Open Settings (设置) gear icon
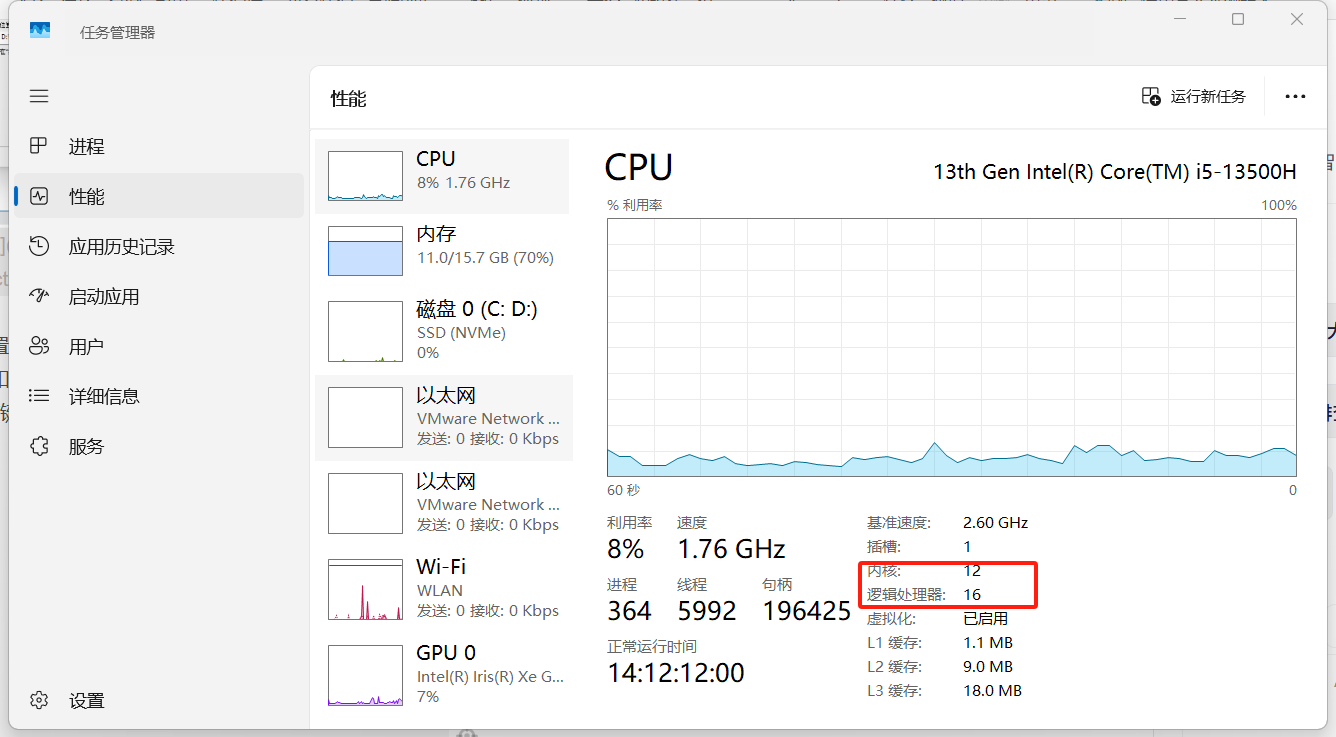The width and height of the screenshot is (1336, 737). (x=39, y=700)
